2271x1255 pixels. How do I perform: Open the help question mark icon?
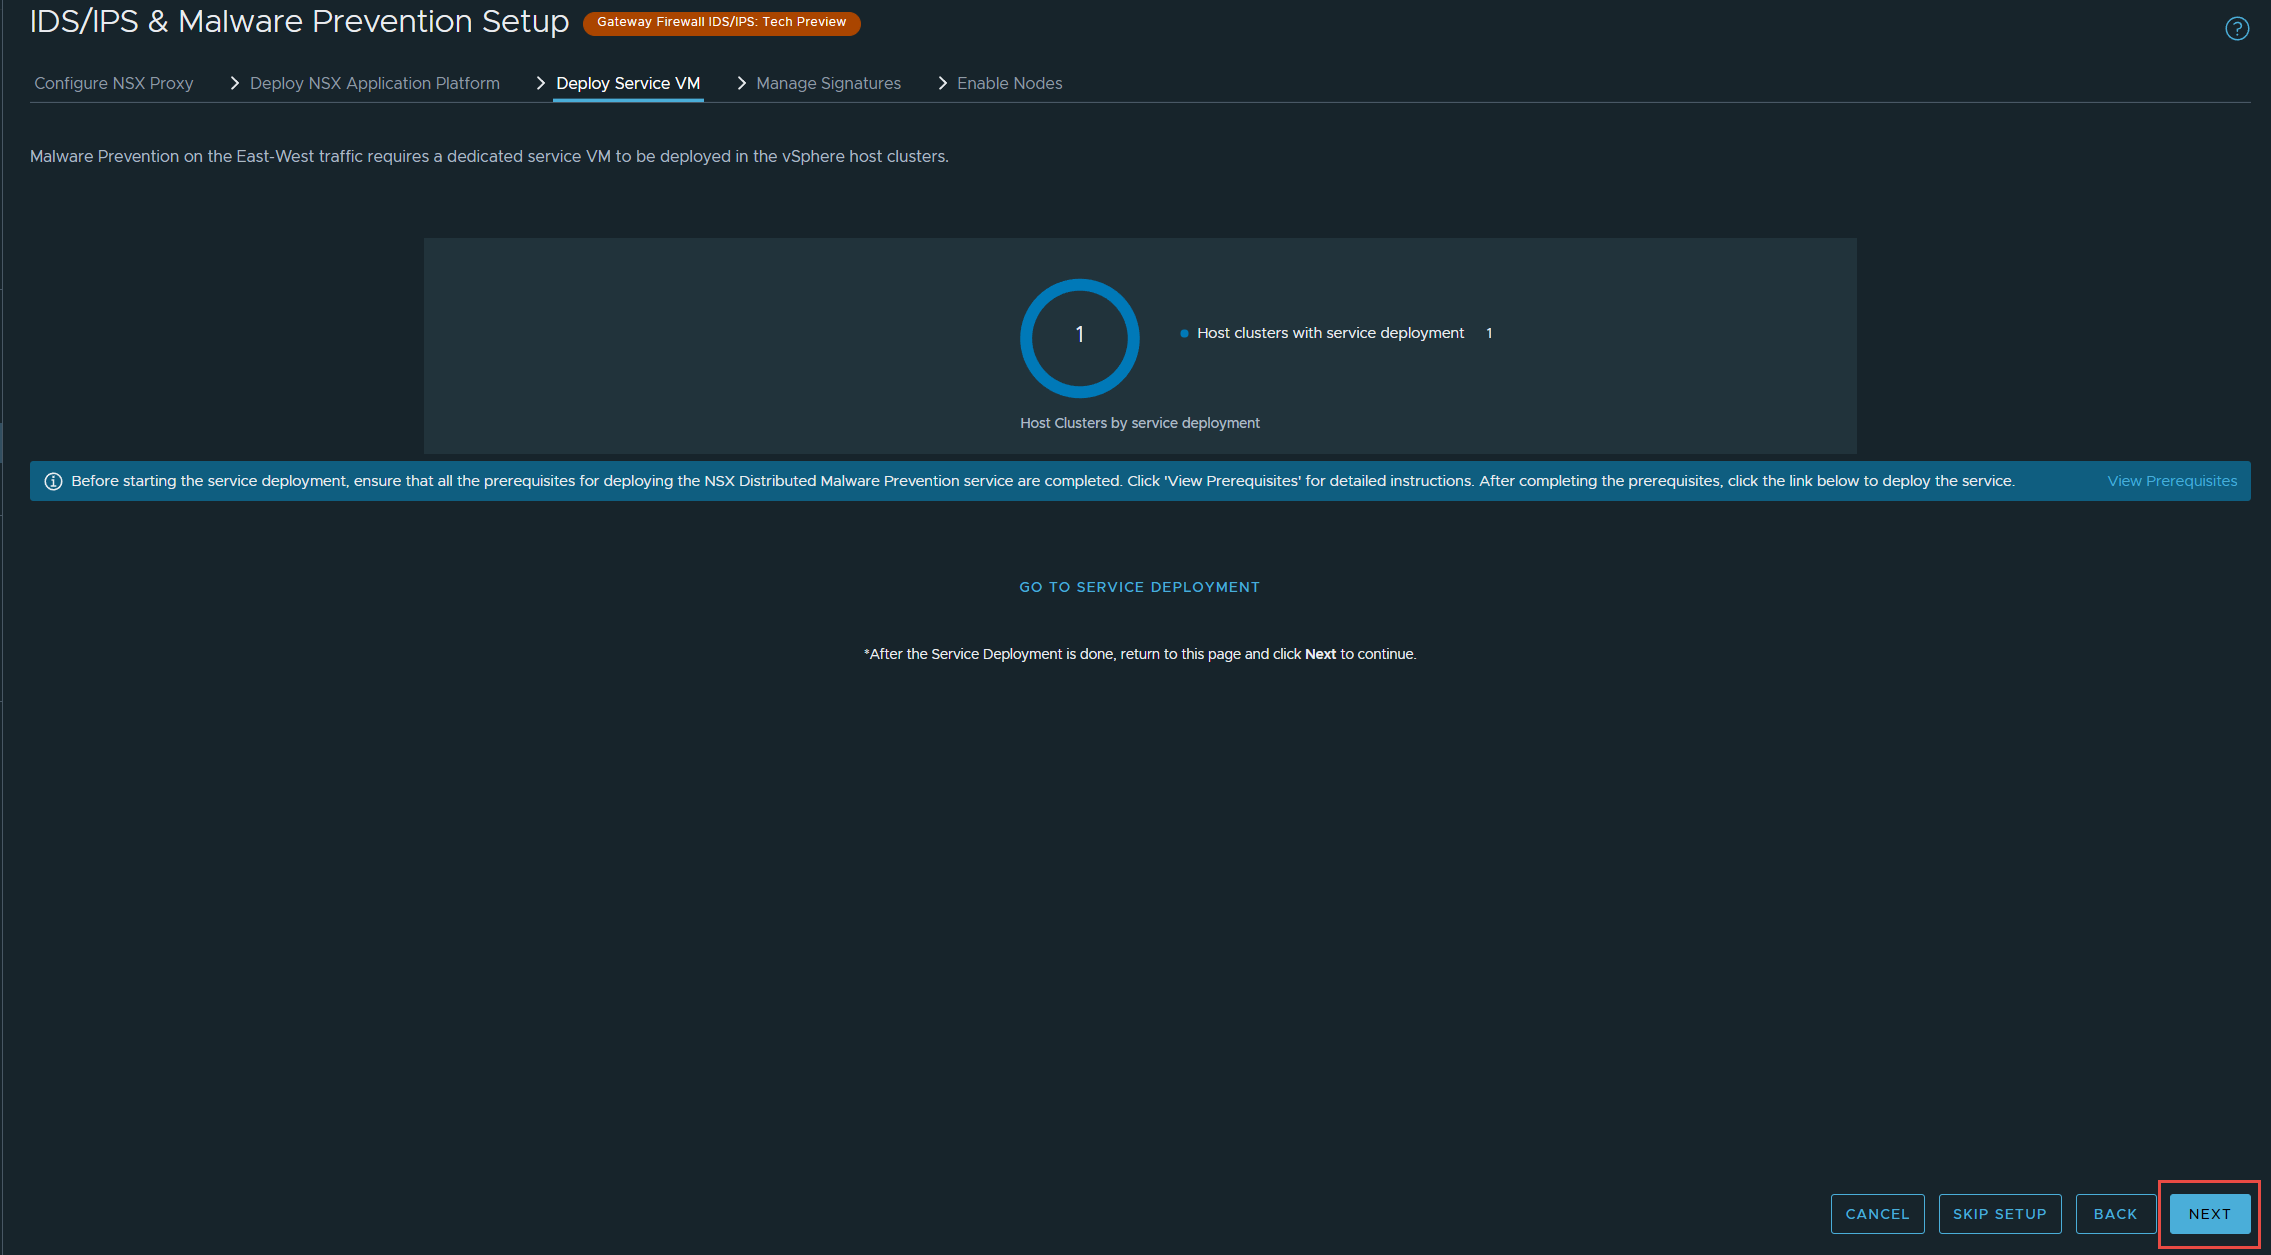[x=2237, y=29]
